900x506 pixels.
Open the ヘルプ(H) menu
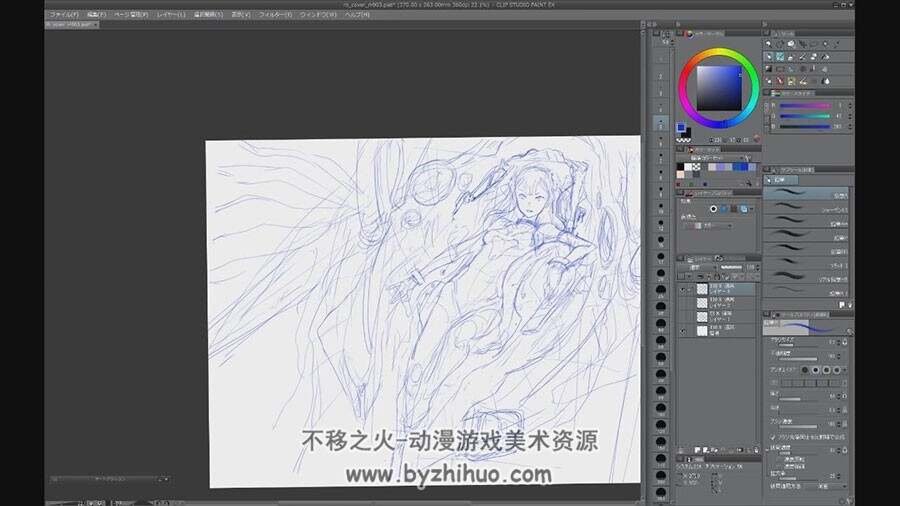(x=357, y=14)
